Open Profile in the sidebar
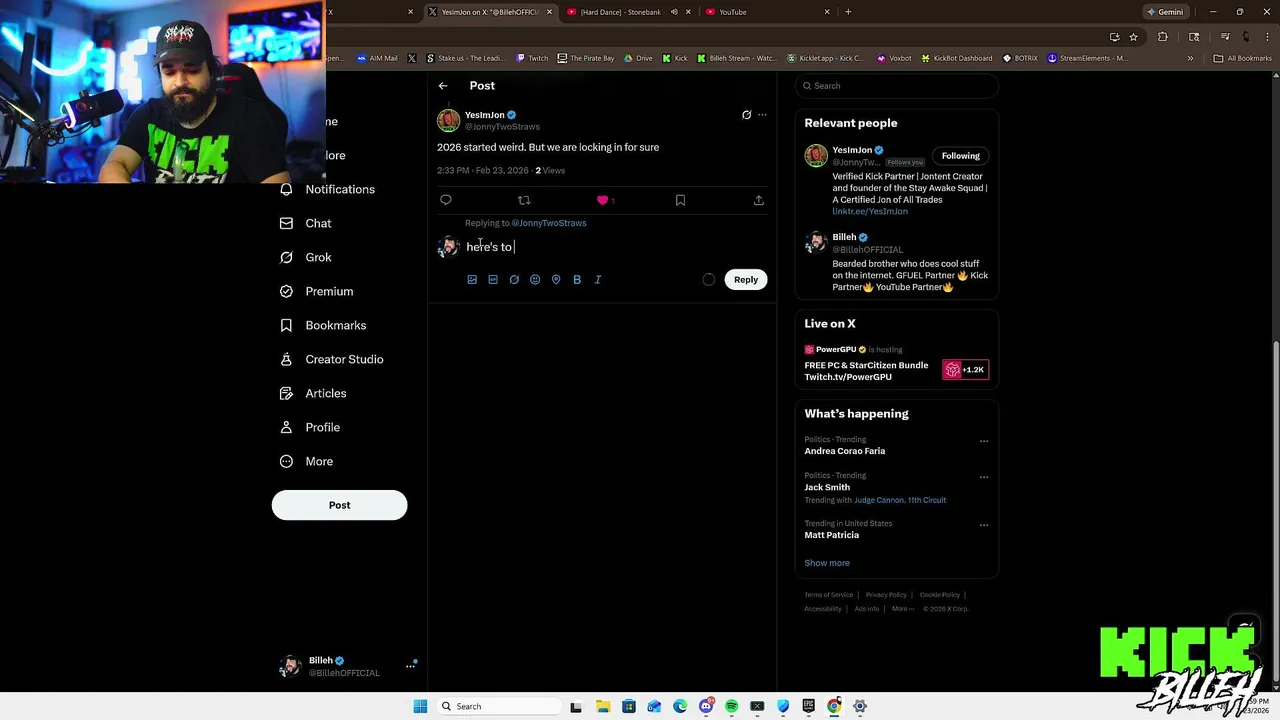This screenshot has width=1280, height=720. pyautogui.click(x=310, y=427)
